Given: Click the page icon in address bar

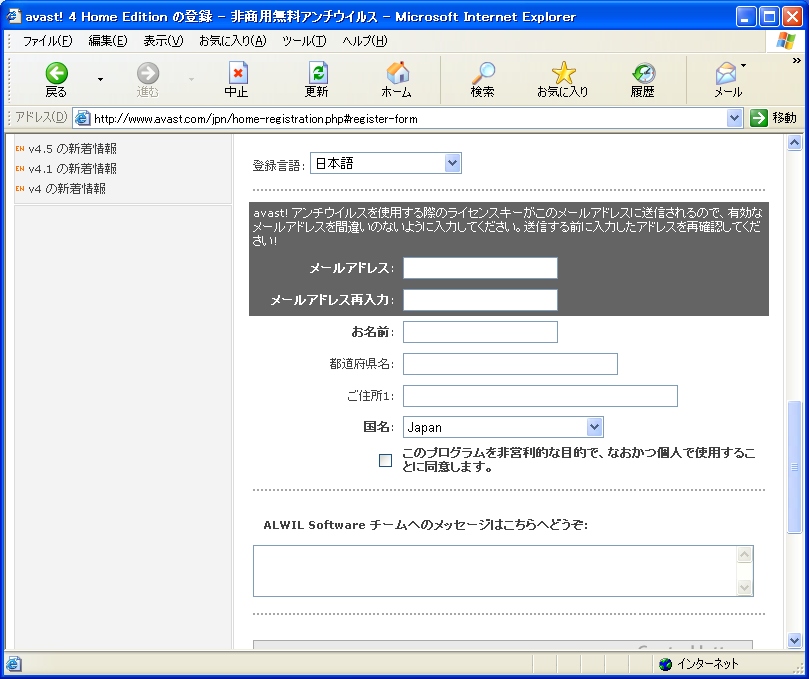Looking at the screenshot, I should pos(82,118).
